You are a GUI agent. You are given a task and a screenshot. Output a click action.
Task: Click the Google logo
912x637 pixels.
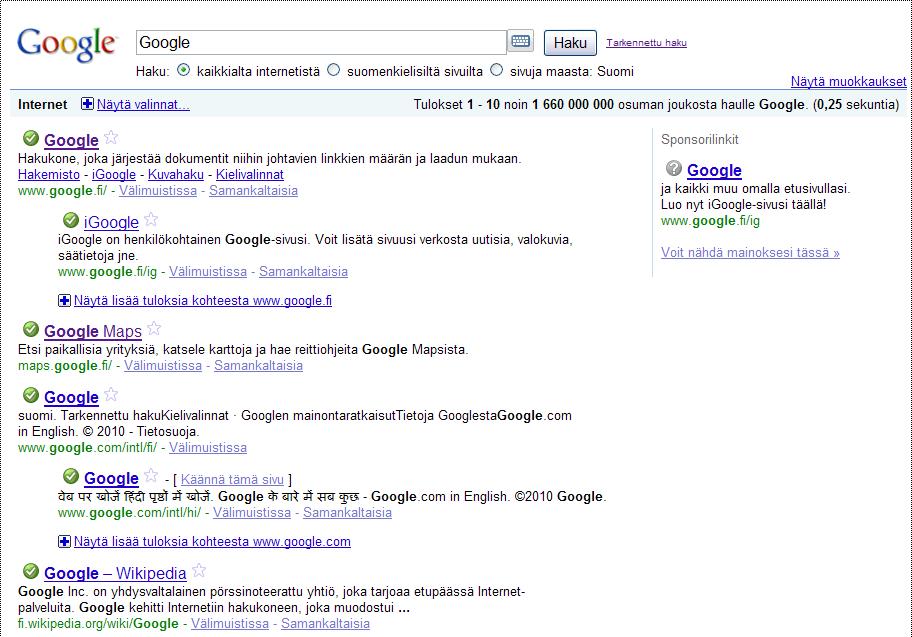tap(67, 44)
